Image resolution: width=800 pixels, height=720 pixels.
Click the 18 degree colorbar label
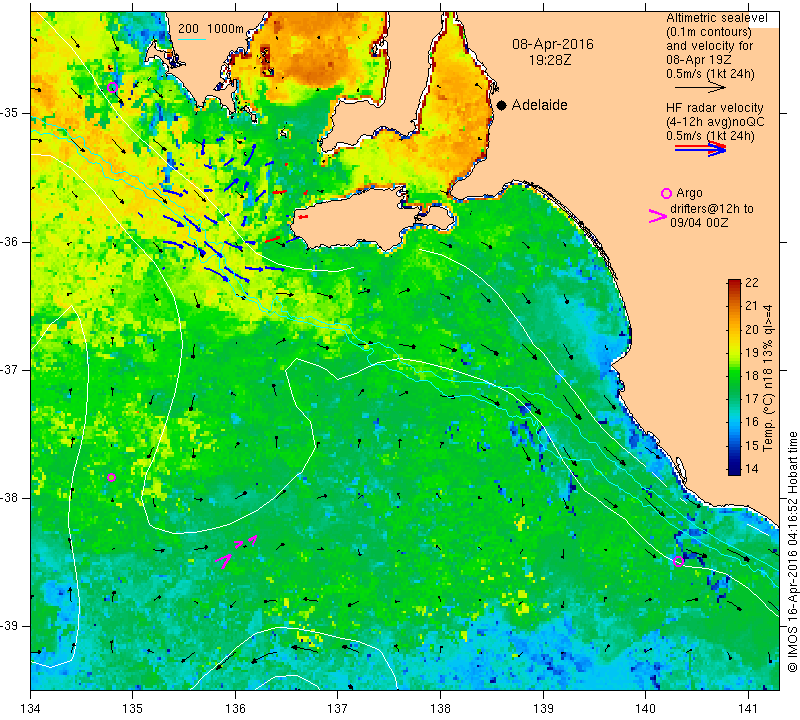coord(752,376)
